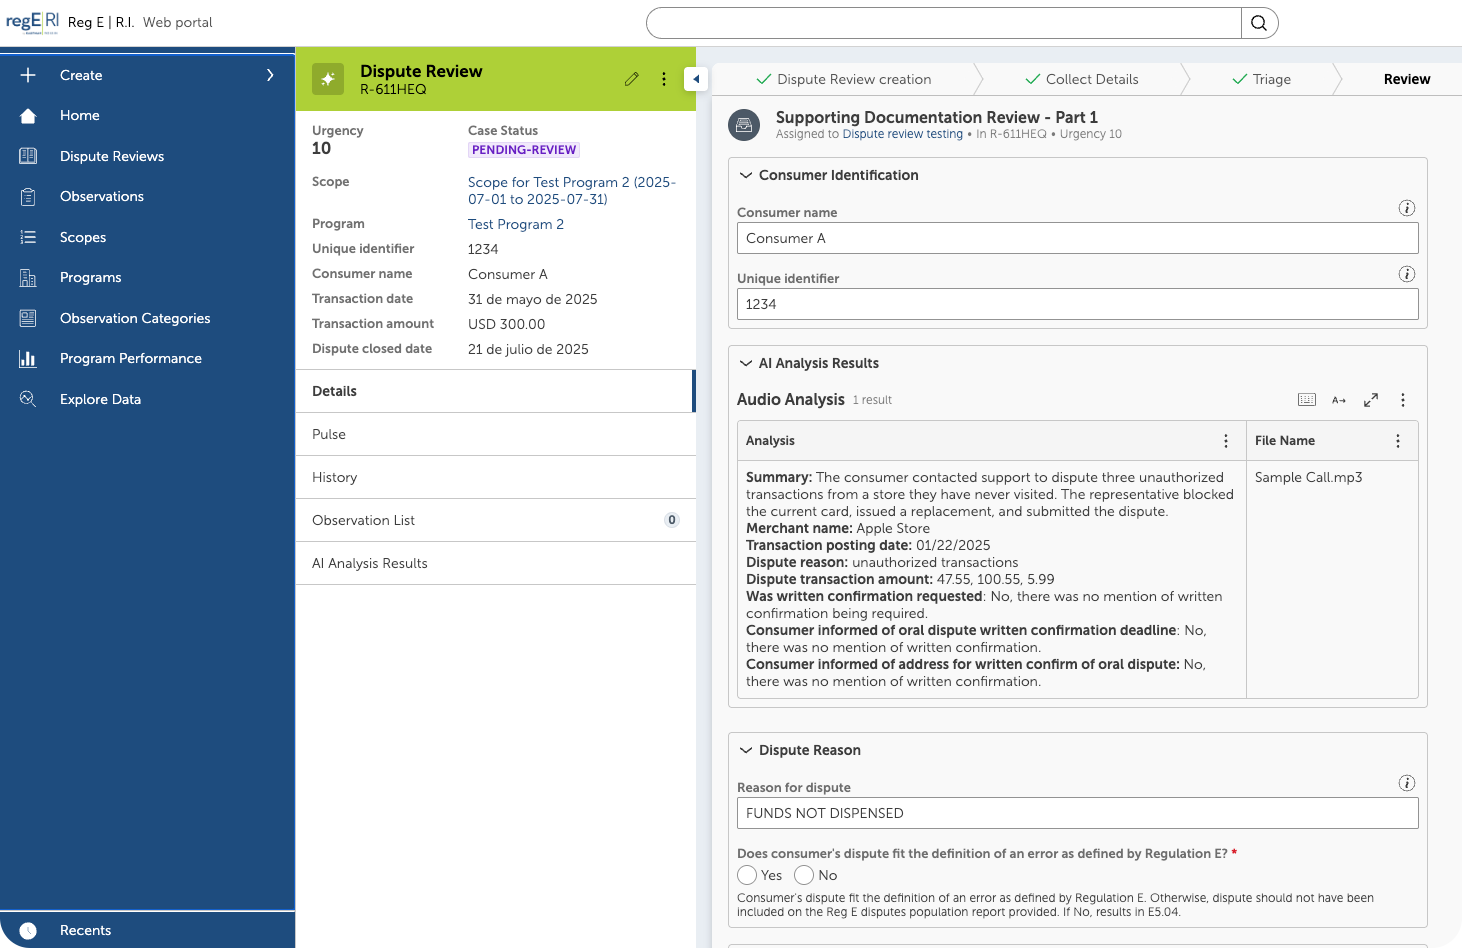This screenshot has height=950, width=1463.
Task: Expand the Audio Analysis table to full screen
Action: 1371,399
